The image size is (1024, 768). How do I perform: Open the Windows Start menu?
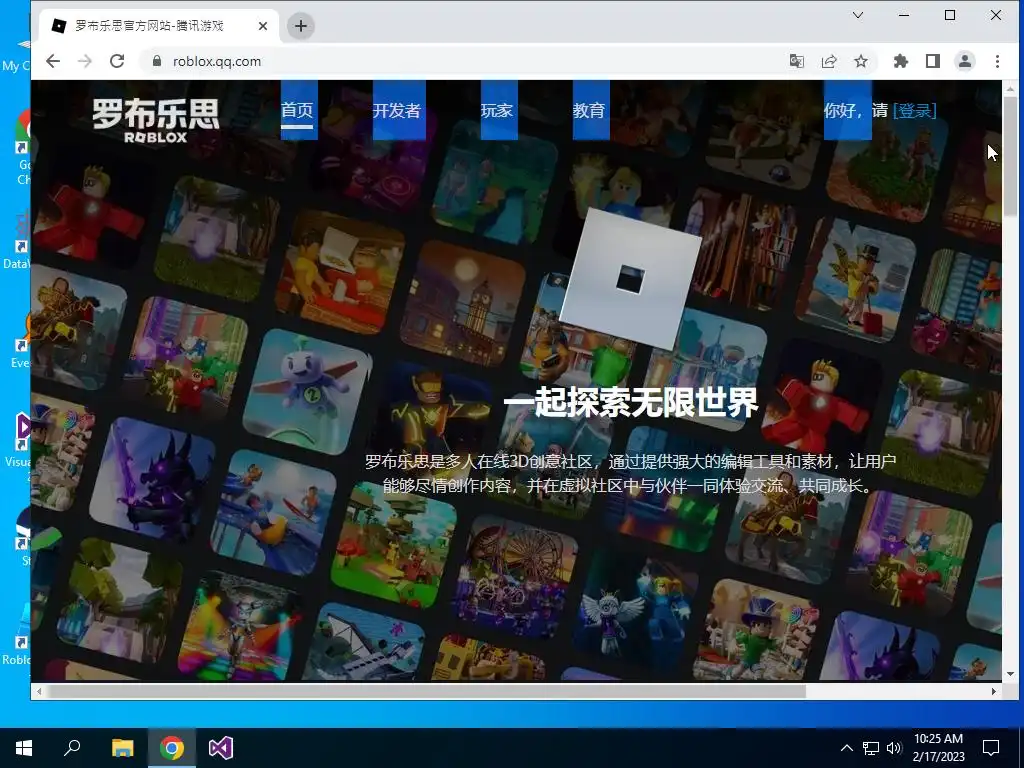tap(24, 748)
